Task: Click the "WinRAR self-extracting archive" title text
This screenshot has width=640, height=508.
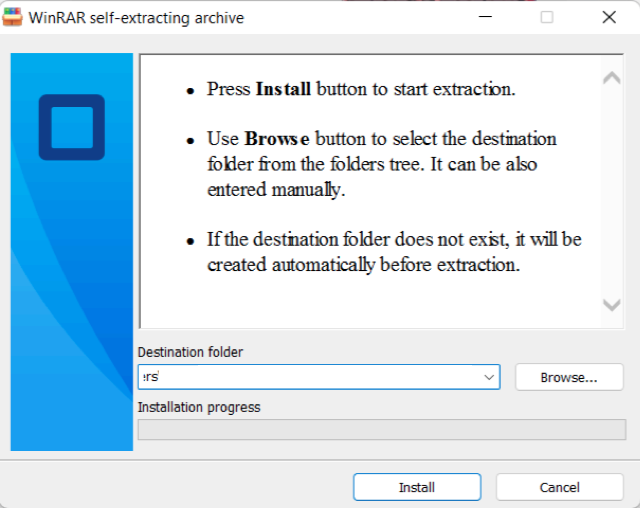Action: click(x=136, y=18)
